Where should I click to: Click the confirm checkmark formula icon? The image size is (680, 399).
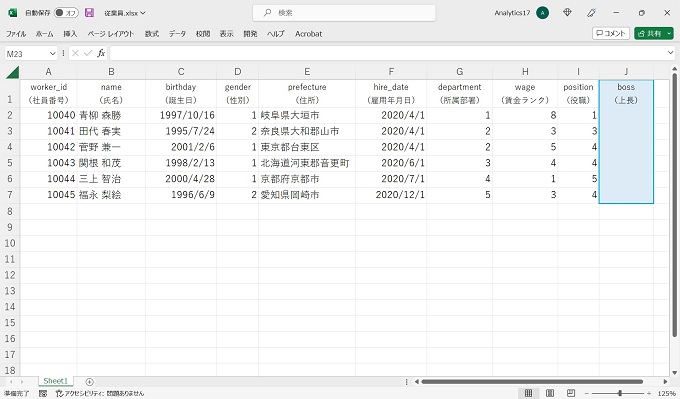point(88,53)
